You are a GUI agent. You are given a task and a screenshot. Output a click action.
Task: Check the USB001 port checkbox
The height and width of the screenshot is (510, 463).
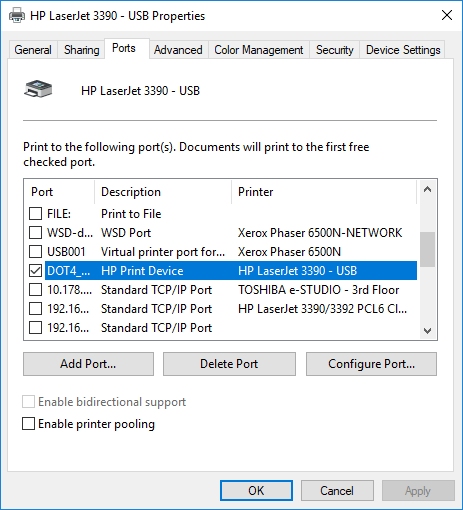coord(35,252)
